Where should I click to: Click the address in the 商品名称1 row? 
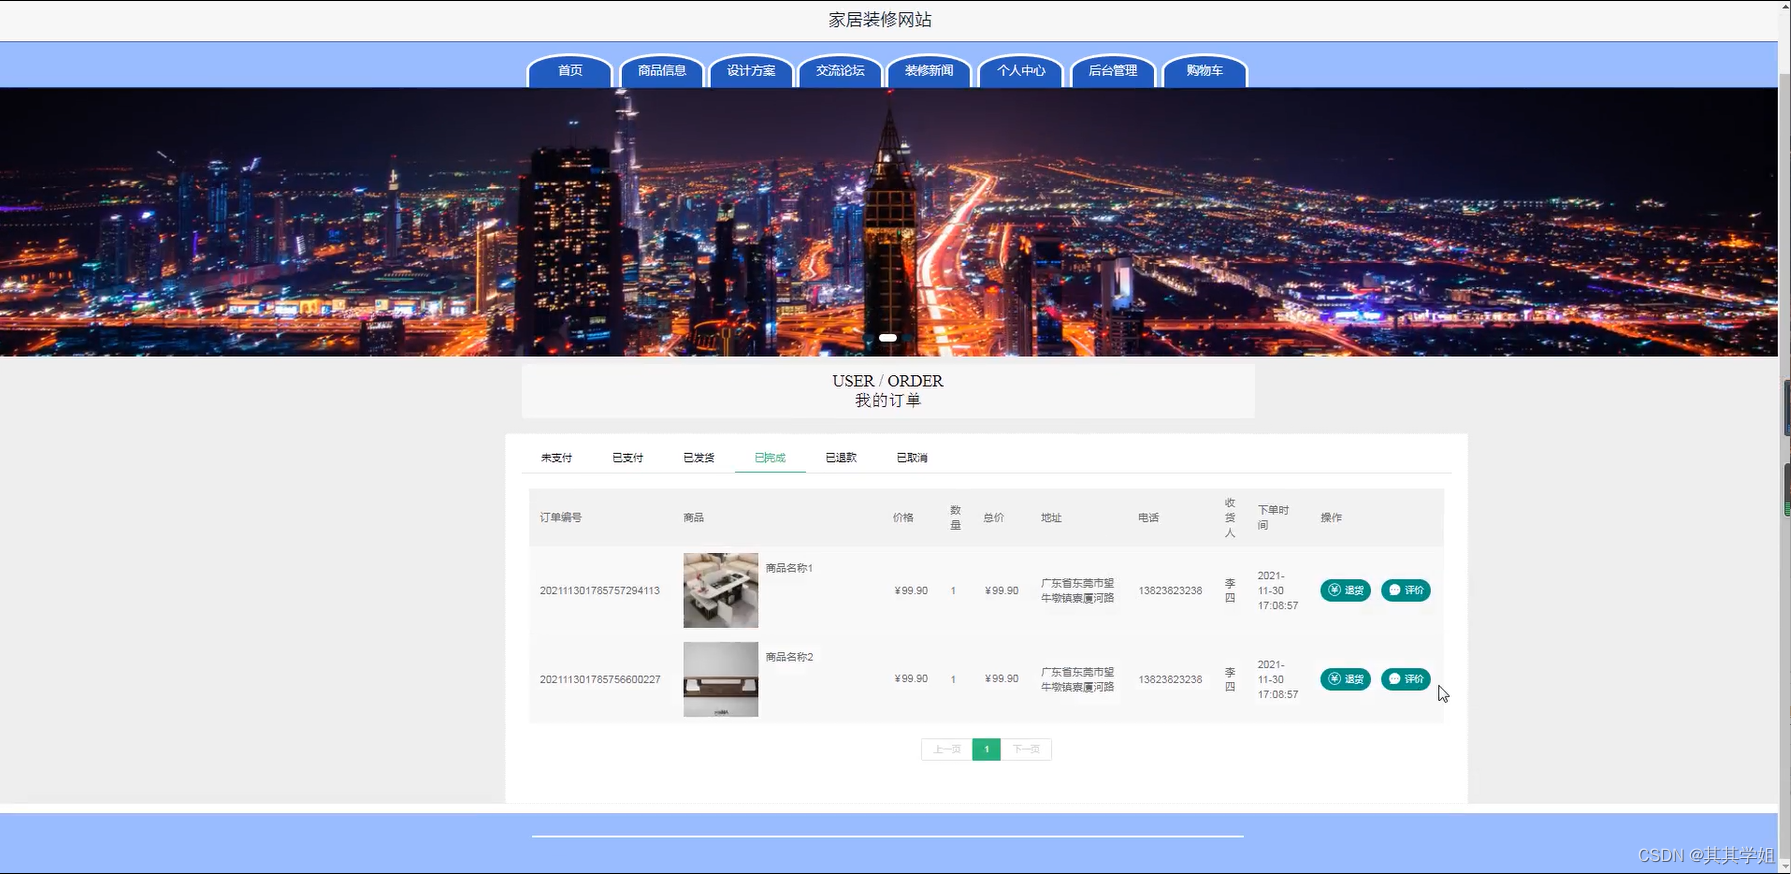(1077, 591)
